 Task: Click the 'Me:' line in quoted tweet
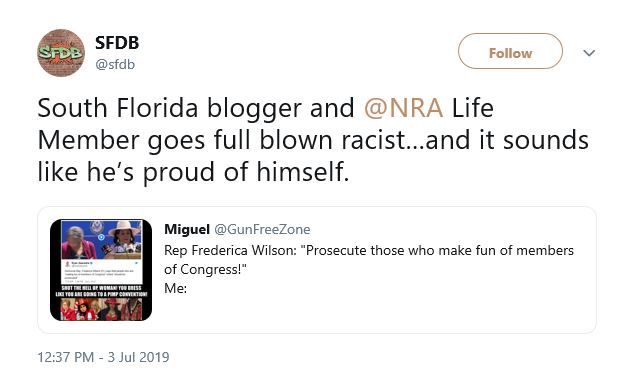tap(175, 288)
